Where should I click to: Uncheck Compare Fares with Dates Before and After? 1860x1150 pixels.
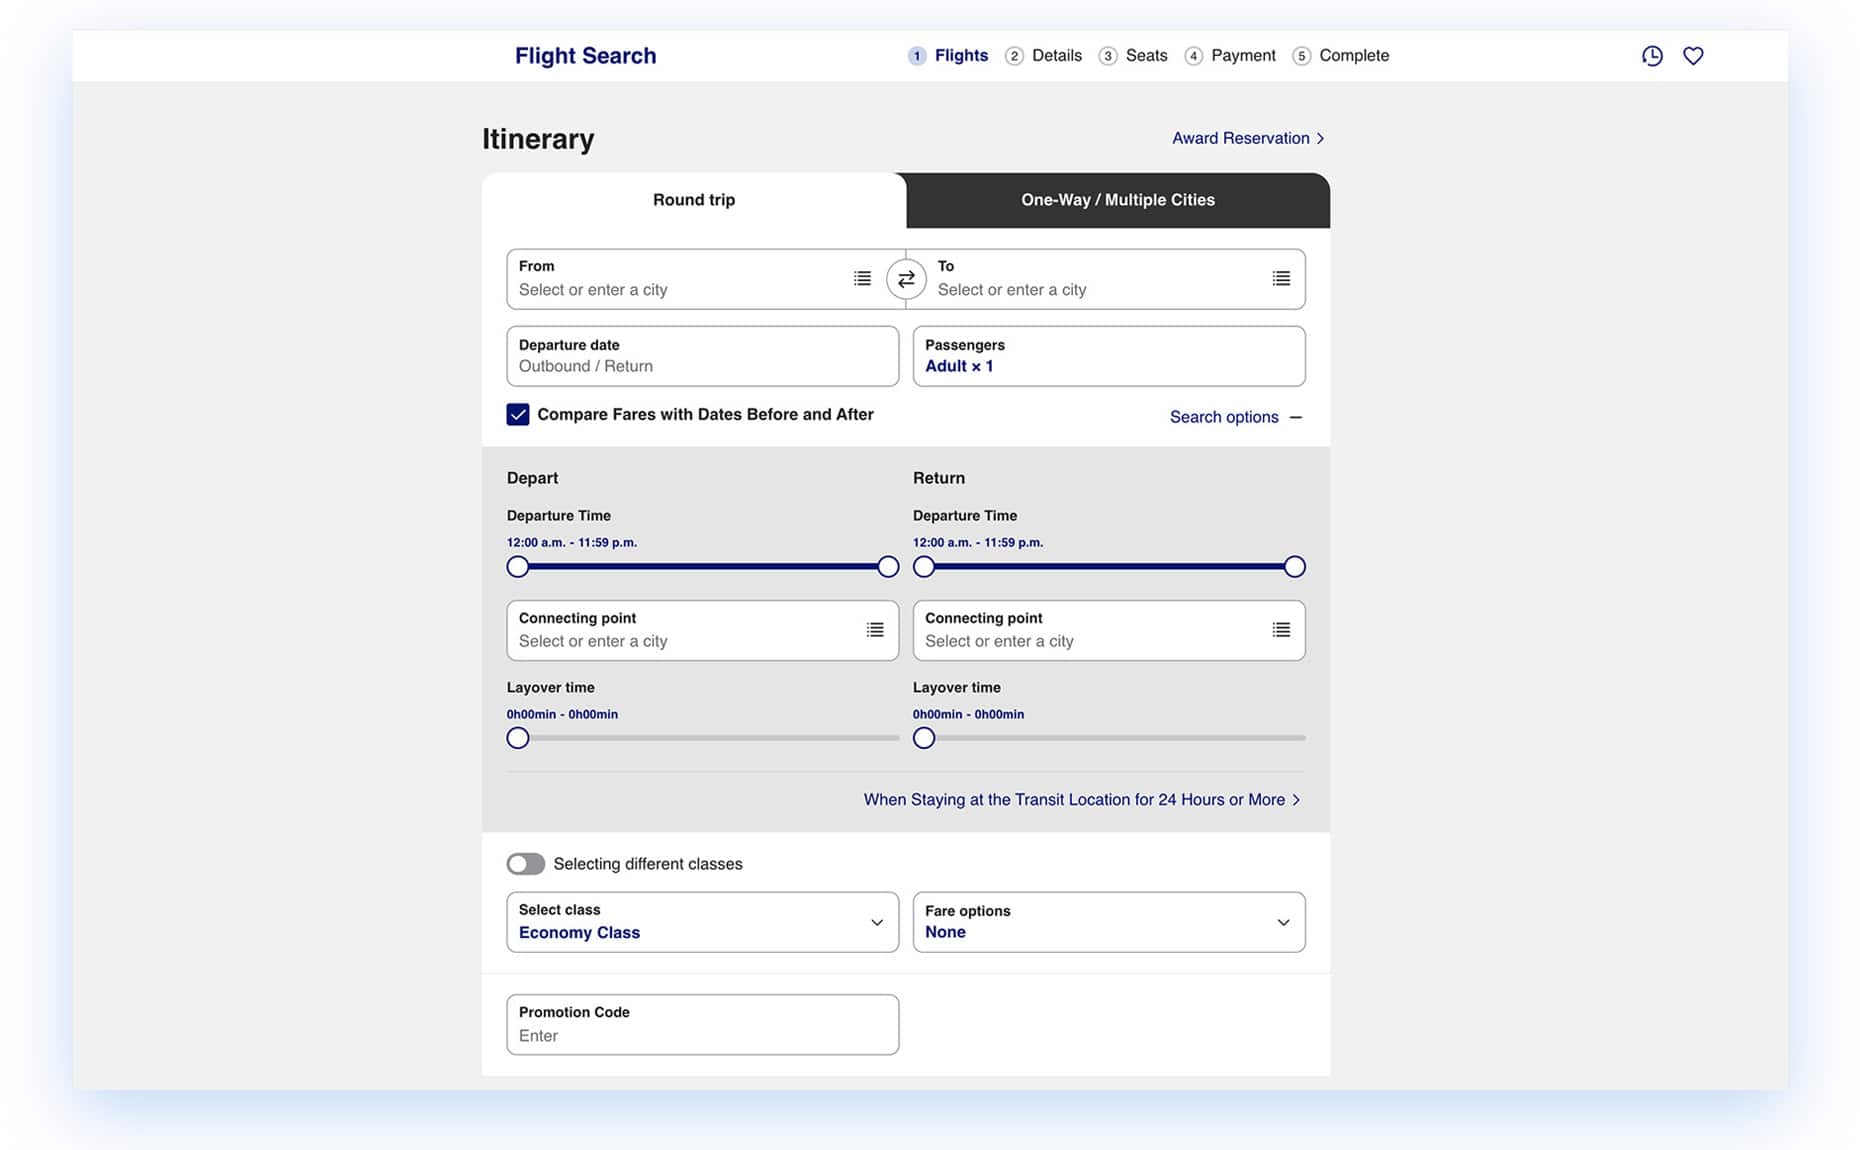point(518,415)
